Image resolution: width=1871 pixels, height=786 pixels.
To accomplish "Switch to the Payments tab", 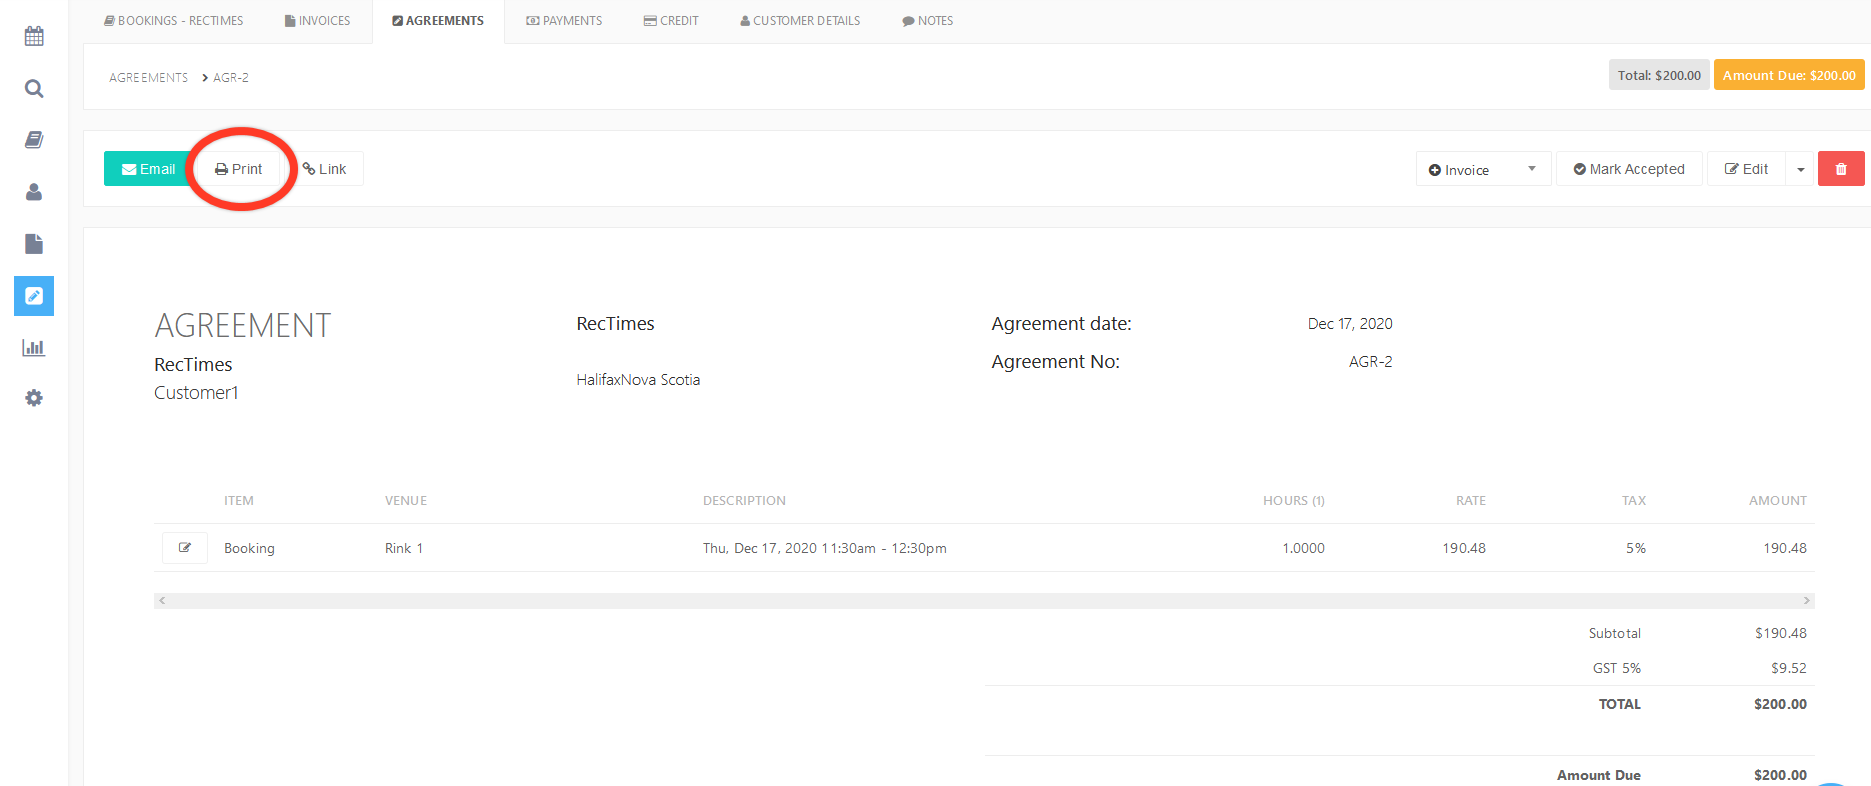I will click(x=564, y=21).
